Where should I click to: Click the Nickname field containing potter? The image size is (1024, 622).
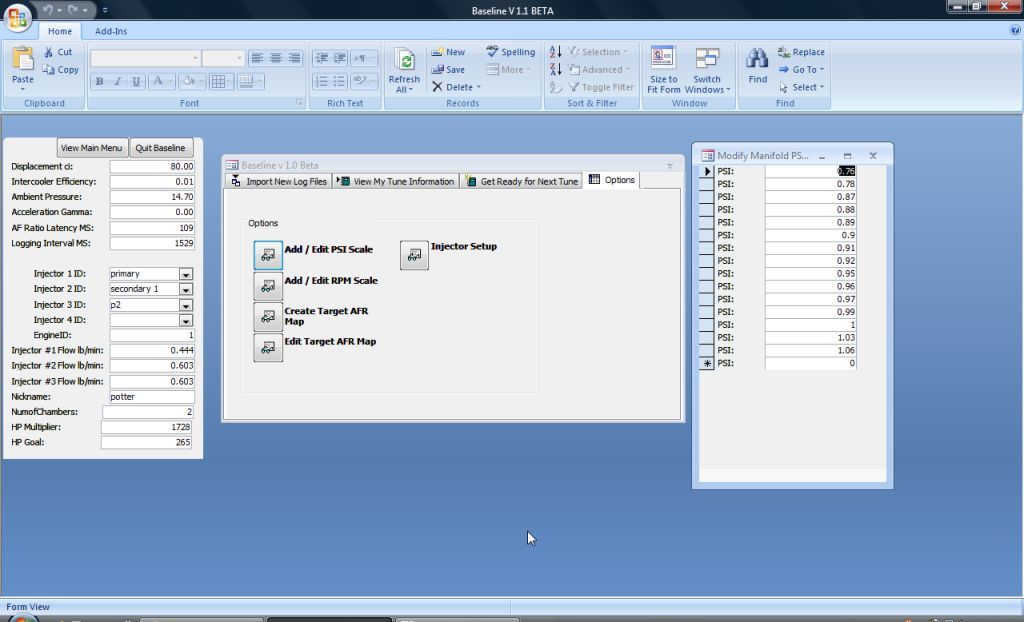coord(151,397)
